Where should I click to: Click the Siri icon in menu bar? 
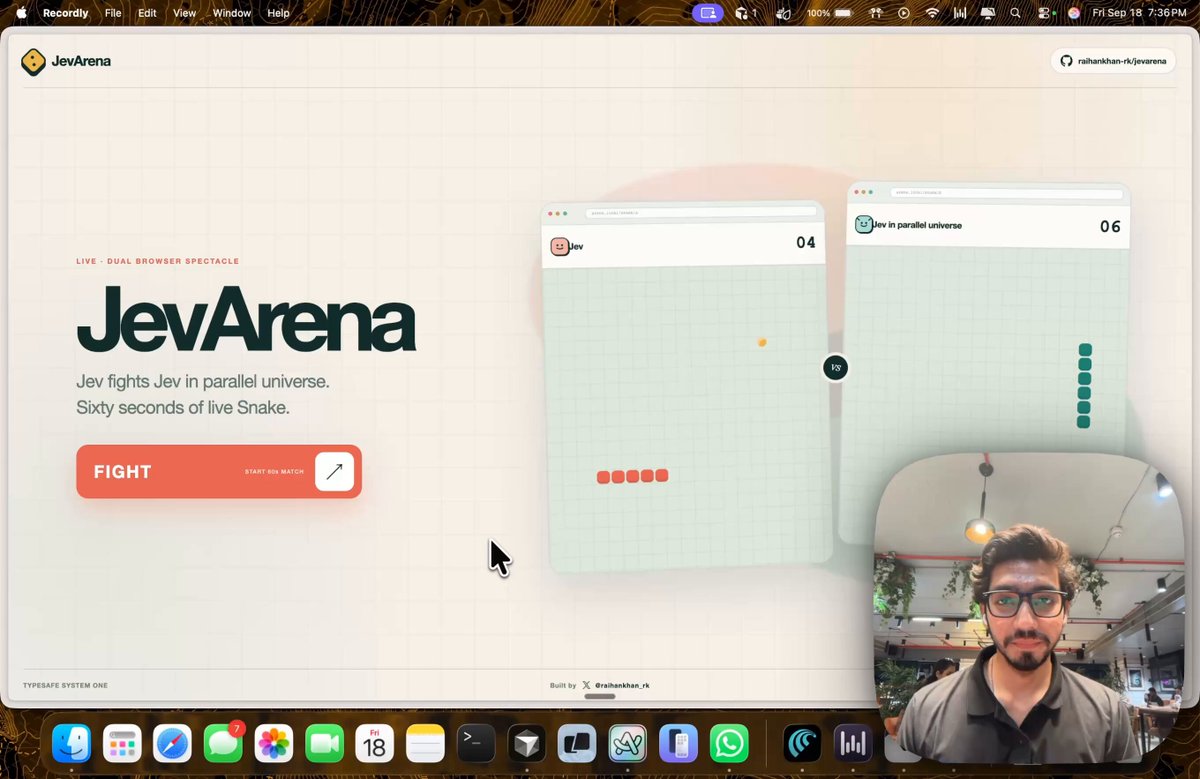pyautogui.click(x=1074, y=13)
